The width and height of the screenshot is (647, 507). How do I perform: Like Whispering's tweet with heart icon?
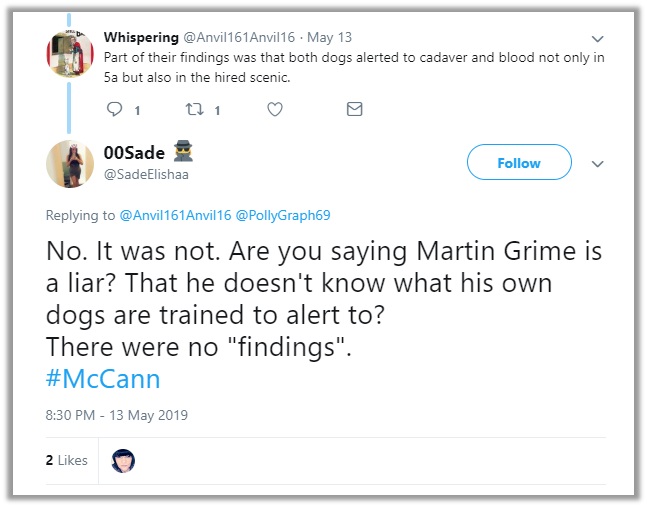point(274,110)
